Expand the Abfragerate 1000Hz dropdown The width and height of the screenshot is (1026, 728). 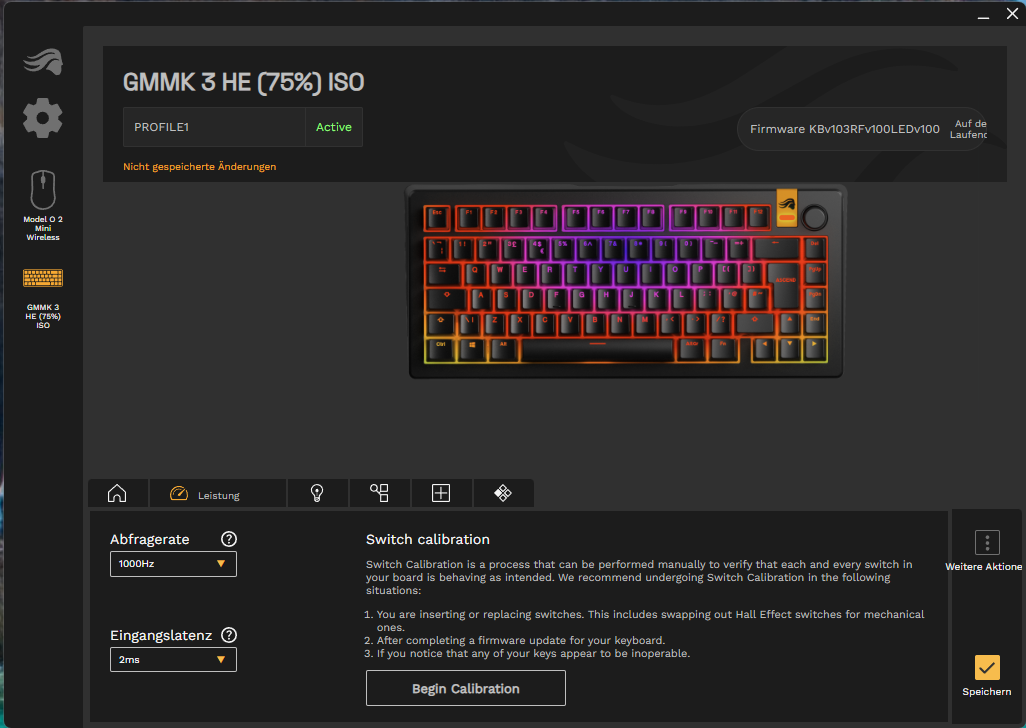(173, 564)
